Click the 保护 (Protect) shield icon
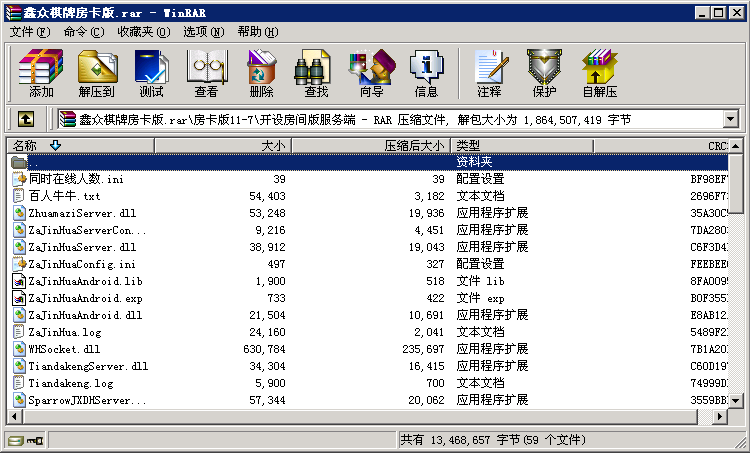This screenshot has width=750, height=453. tap(544, 74)
